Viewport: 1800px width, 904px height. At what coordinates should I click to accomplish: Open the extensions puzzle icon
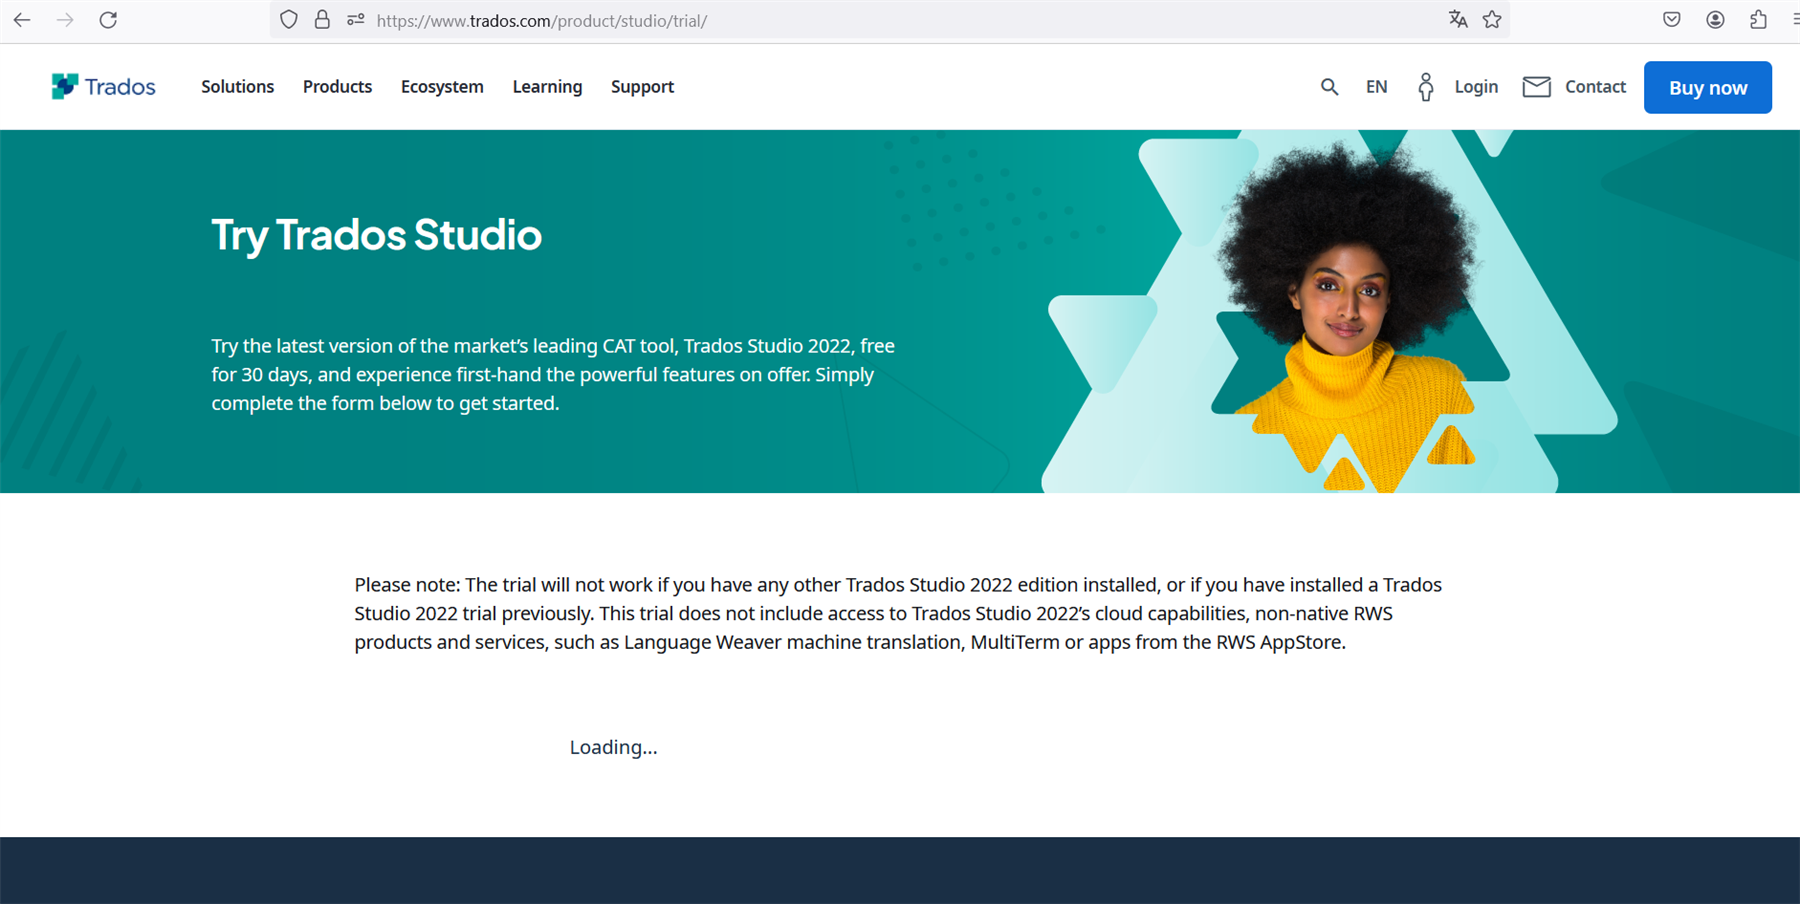pyautogui.click(x=1758, y=20)
